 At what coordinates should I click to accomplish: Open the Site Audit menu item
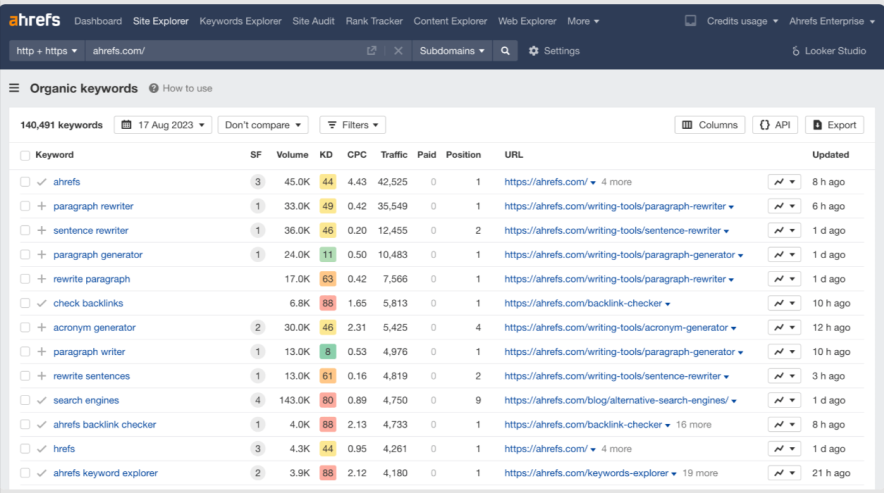pos(314,21)
